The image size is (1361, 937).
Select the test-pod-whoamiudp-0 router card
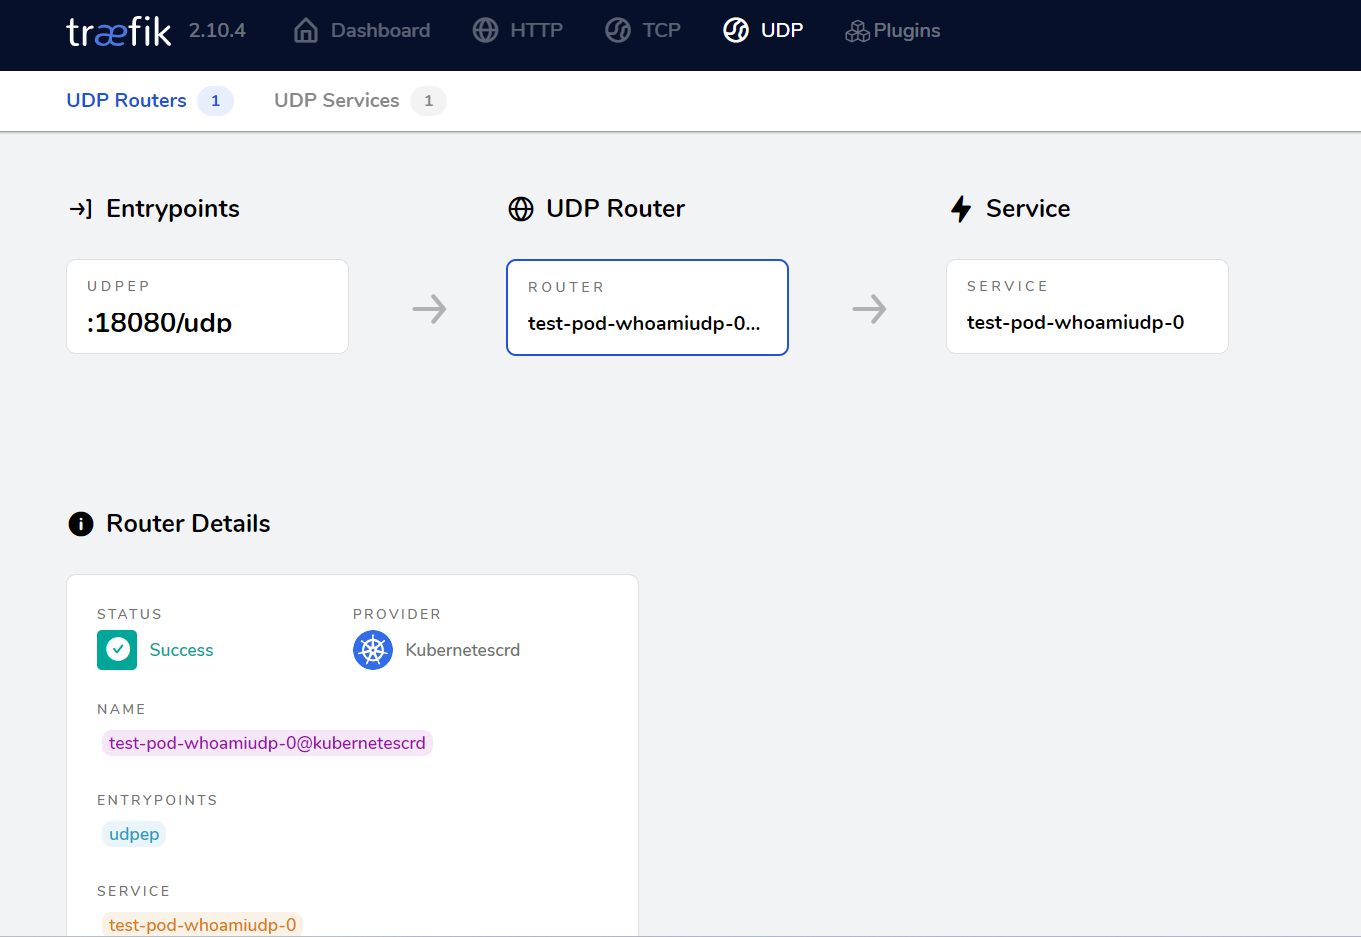pyautogui.click(x=647, y=308)
